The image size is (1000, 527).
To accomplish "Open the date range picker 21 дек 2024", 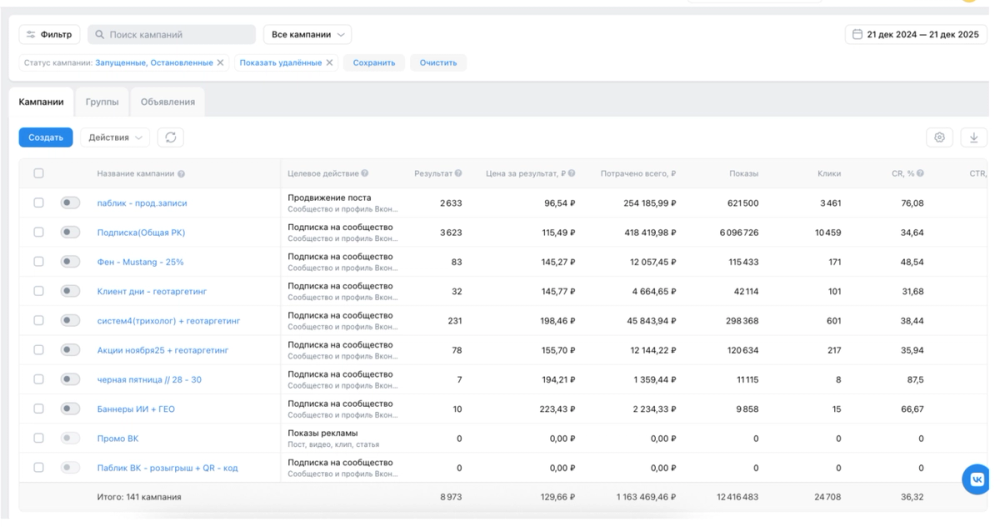I will 916,34.
